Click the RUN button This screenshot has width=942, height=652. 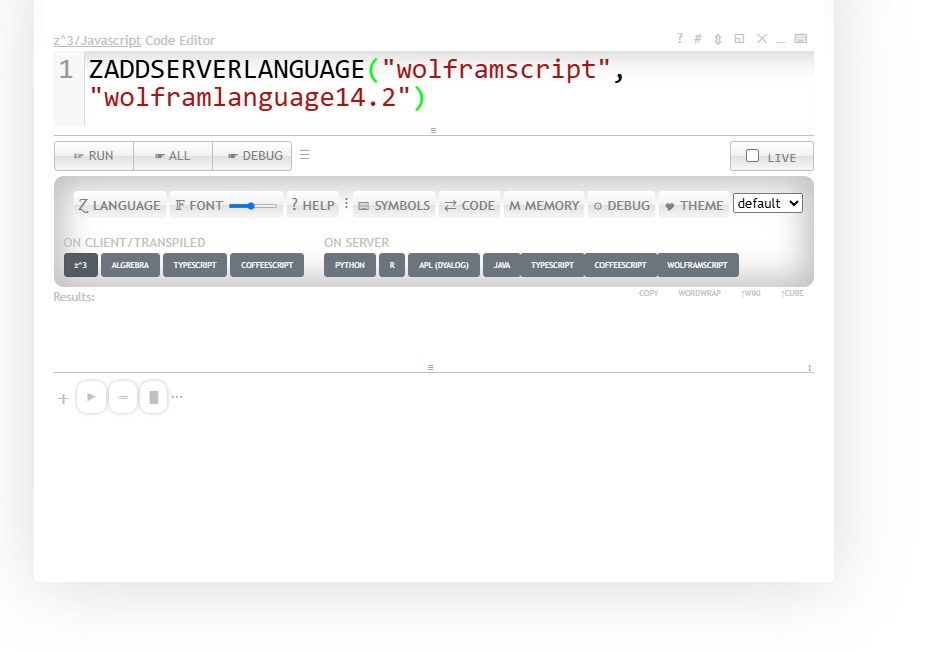tap(94, 156)
